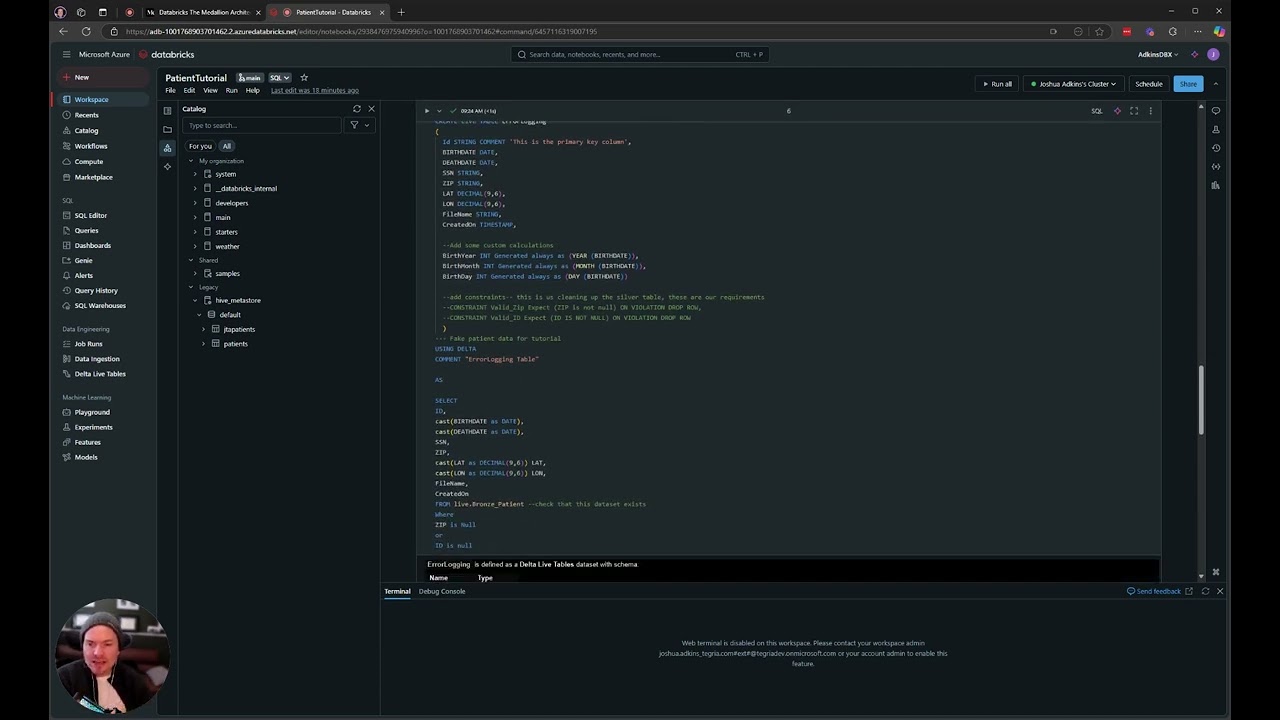Viewport: 1280px width, 720px height.
Task: Refresh the Catalog panel
Action: pyautogui.click(x=356, y=108)
